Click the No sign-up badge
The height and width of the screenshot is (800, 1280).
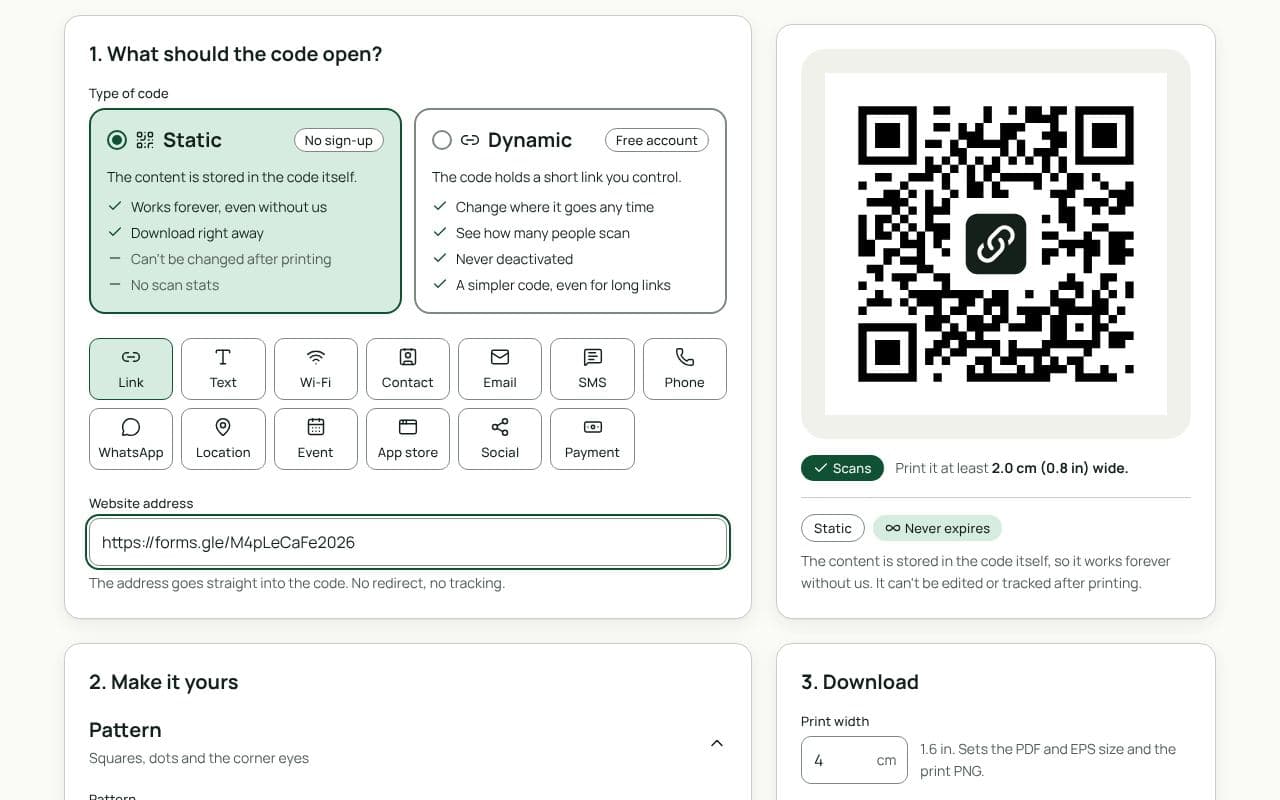pyautogui.click(x=339, y=140)
